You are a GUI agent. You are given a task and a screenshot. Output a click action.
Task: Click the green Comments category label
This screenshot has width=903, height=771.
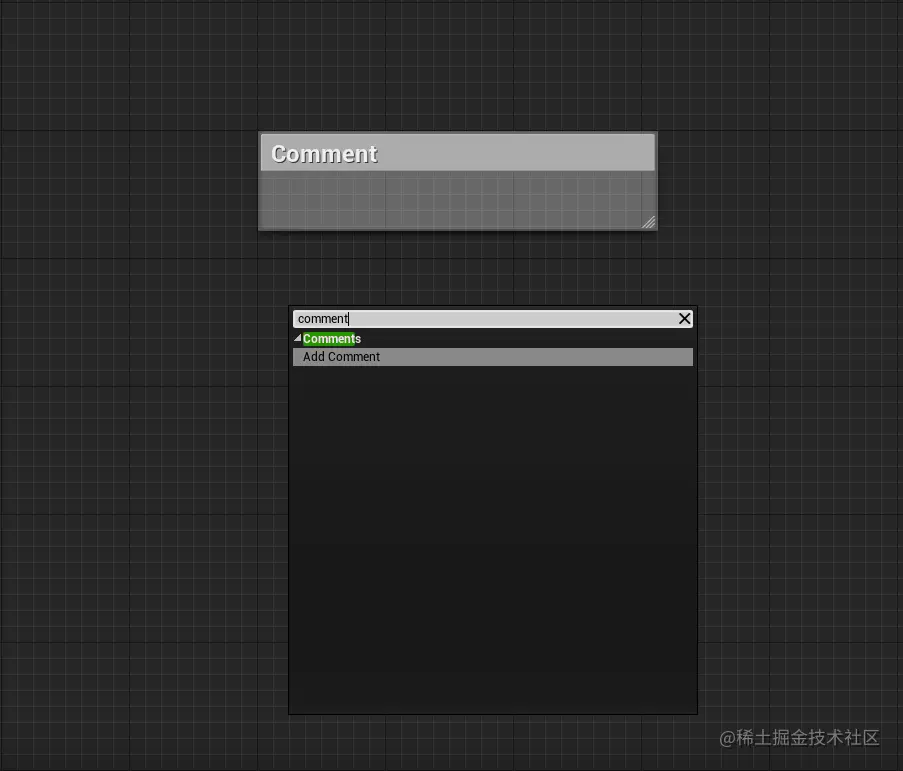point(330,338)
